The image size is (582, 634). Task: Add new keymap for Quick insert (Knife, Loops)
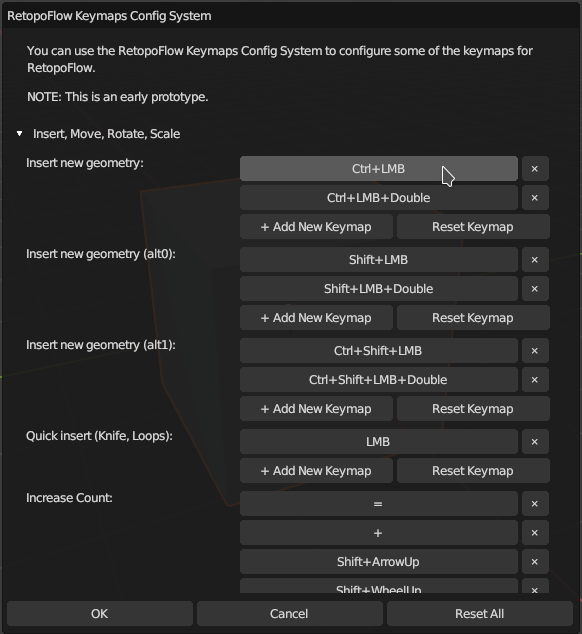tap(316, 471)
